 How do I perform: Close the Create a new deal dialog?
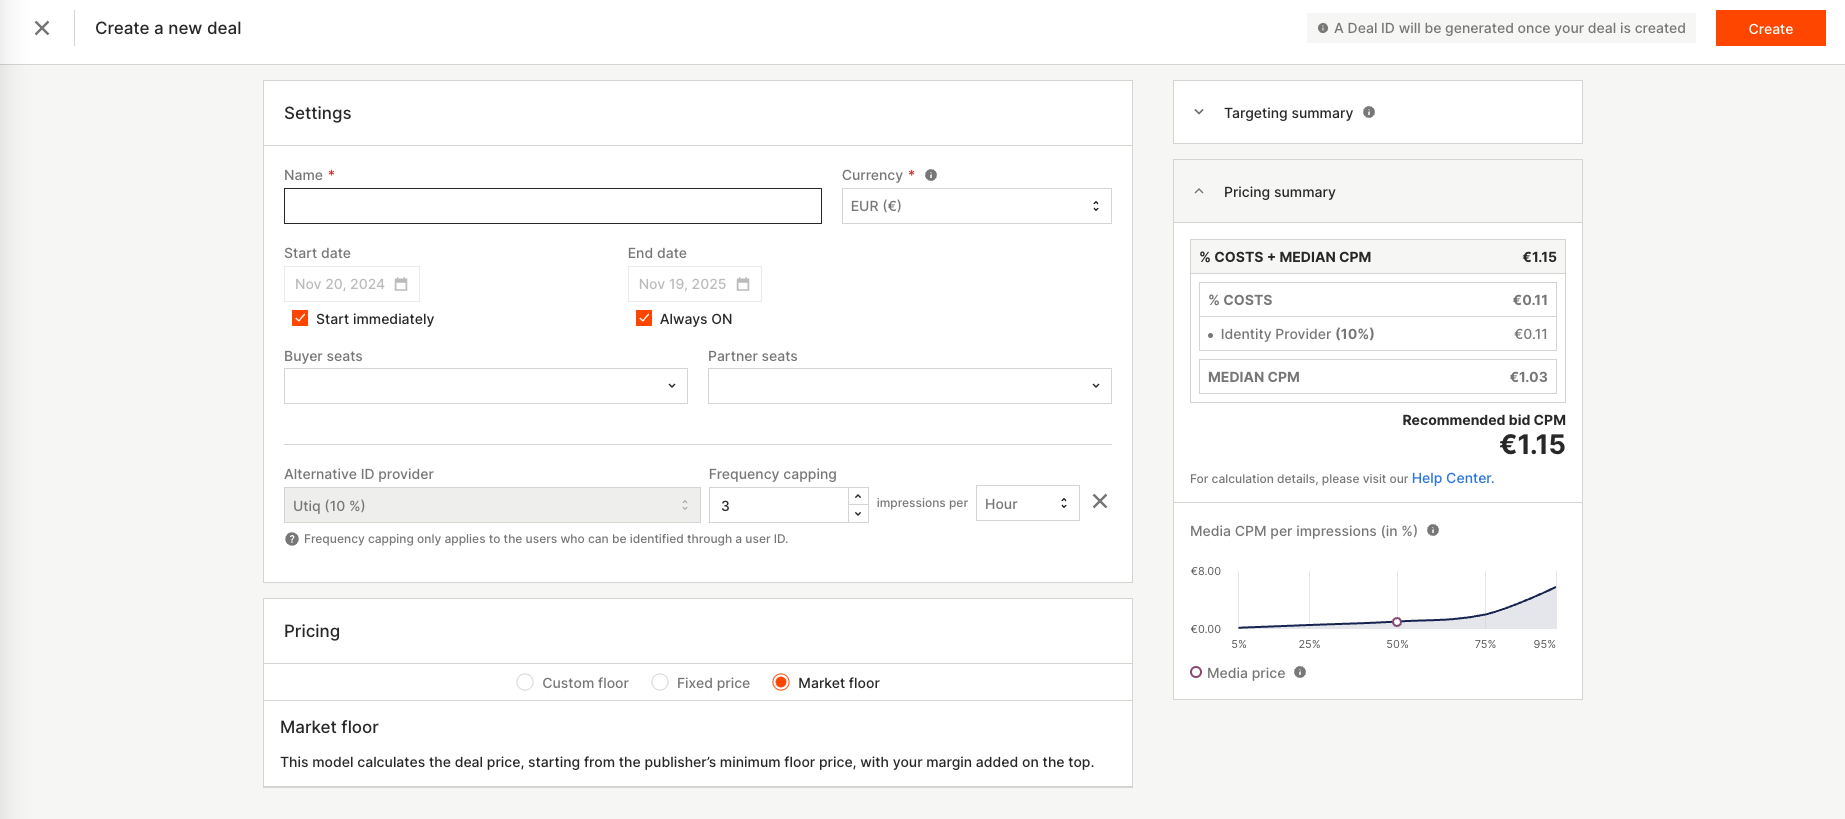tap(42, 28)
